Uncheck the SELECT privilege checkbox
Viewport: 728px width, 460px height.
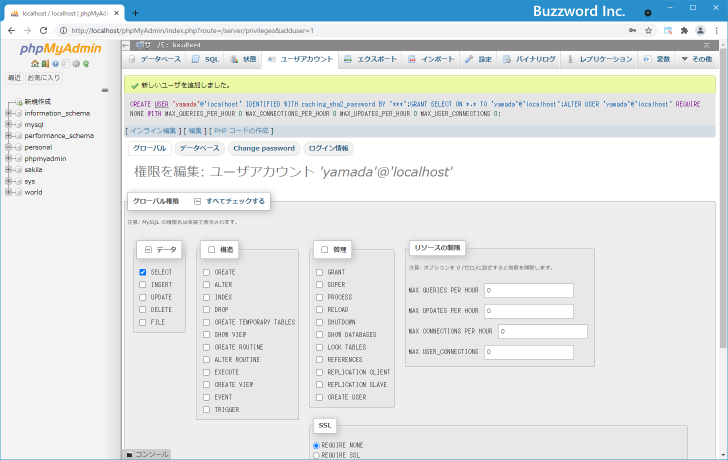coord(143,272)
